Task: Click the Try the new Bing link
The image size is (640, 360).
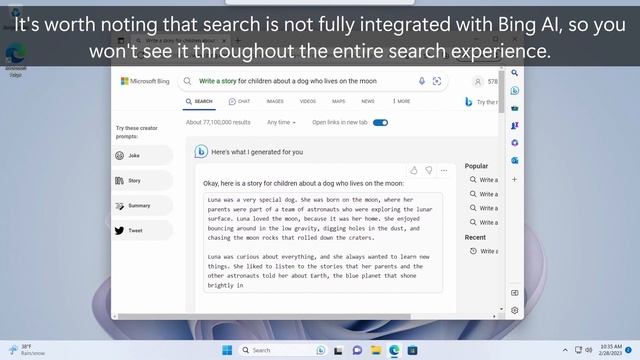Action: (481, 102)
